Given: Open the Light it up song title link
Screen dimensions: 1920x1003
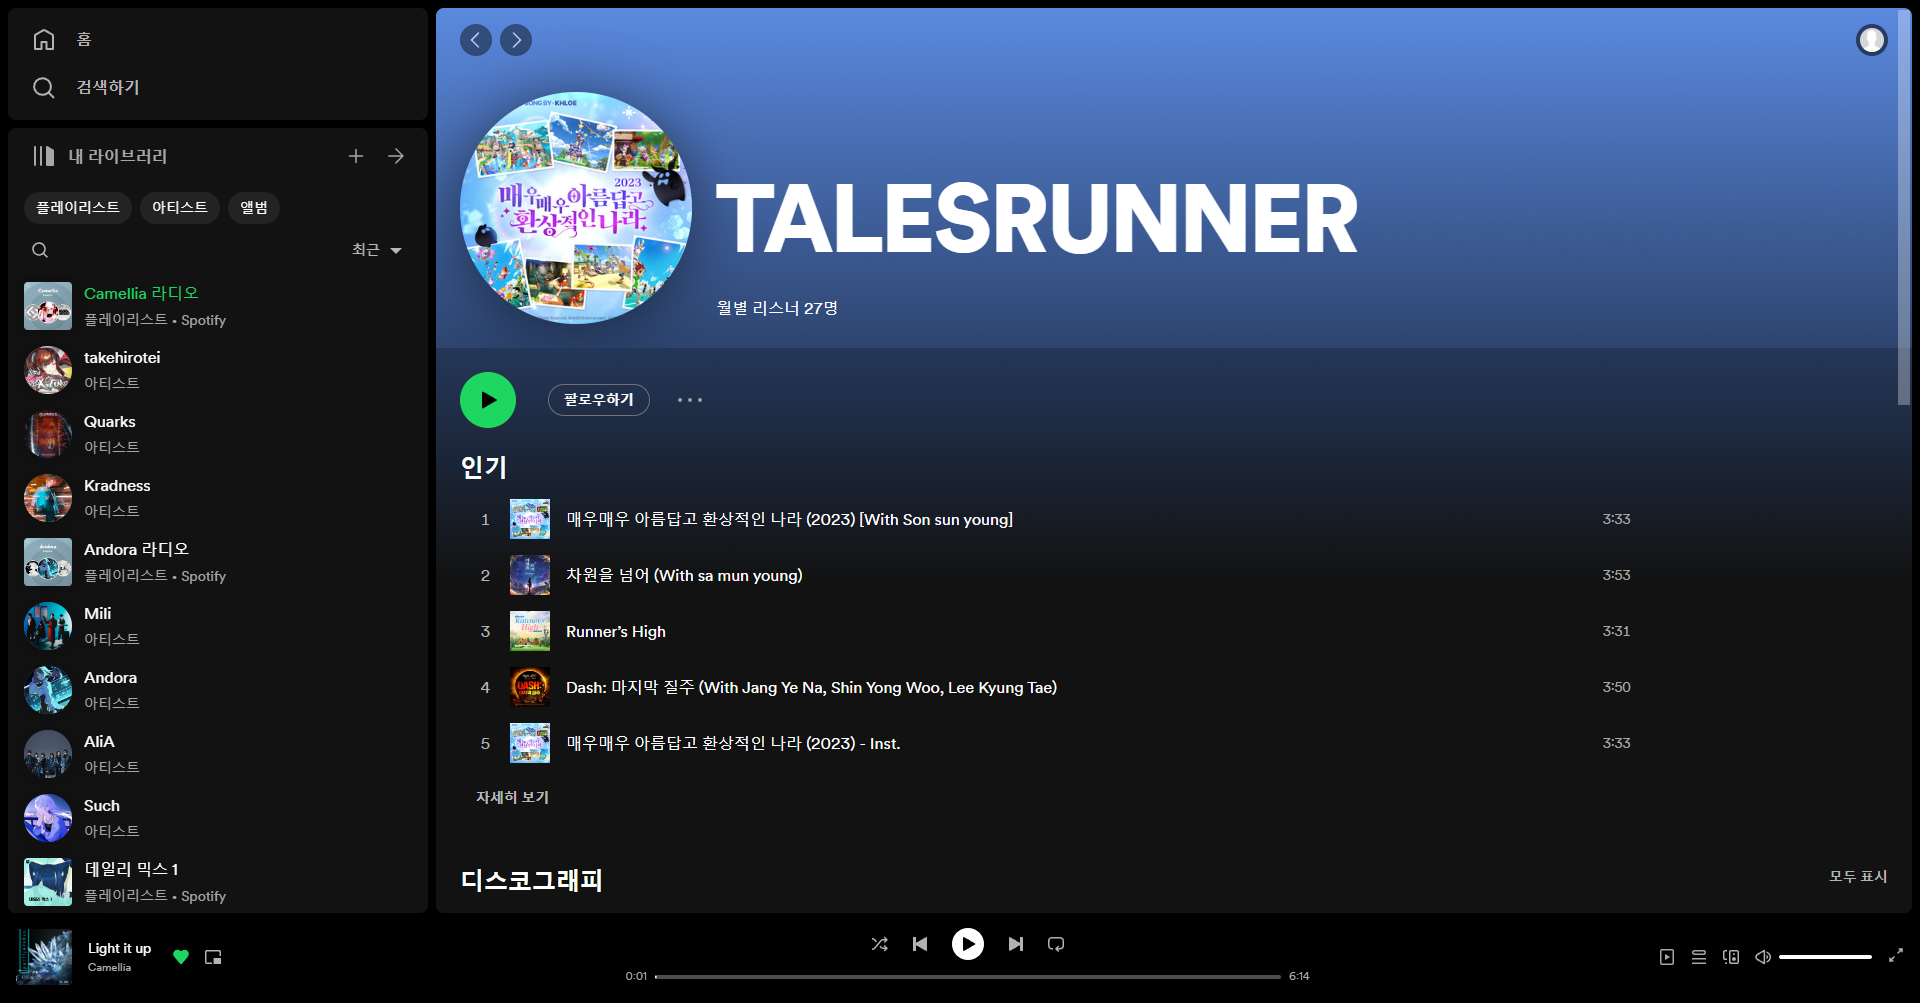Looking at the screenshot, I should [119, 948].
